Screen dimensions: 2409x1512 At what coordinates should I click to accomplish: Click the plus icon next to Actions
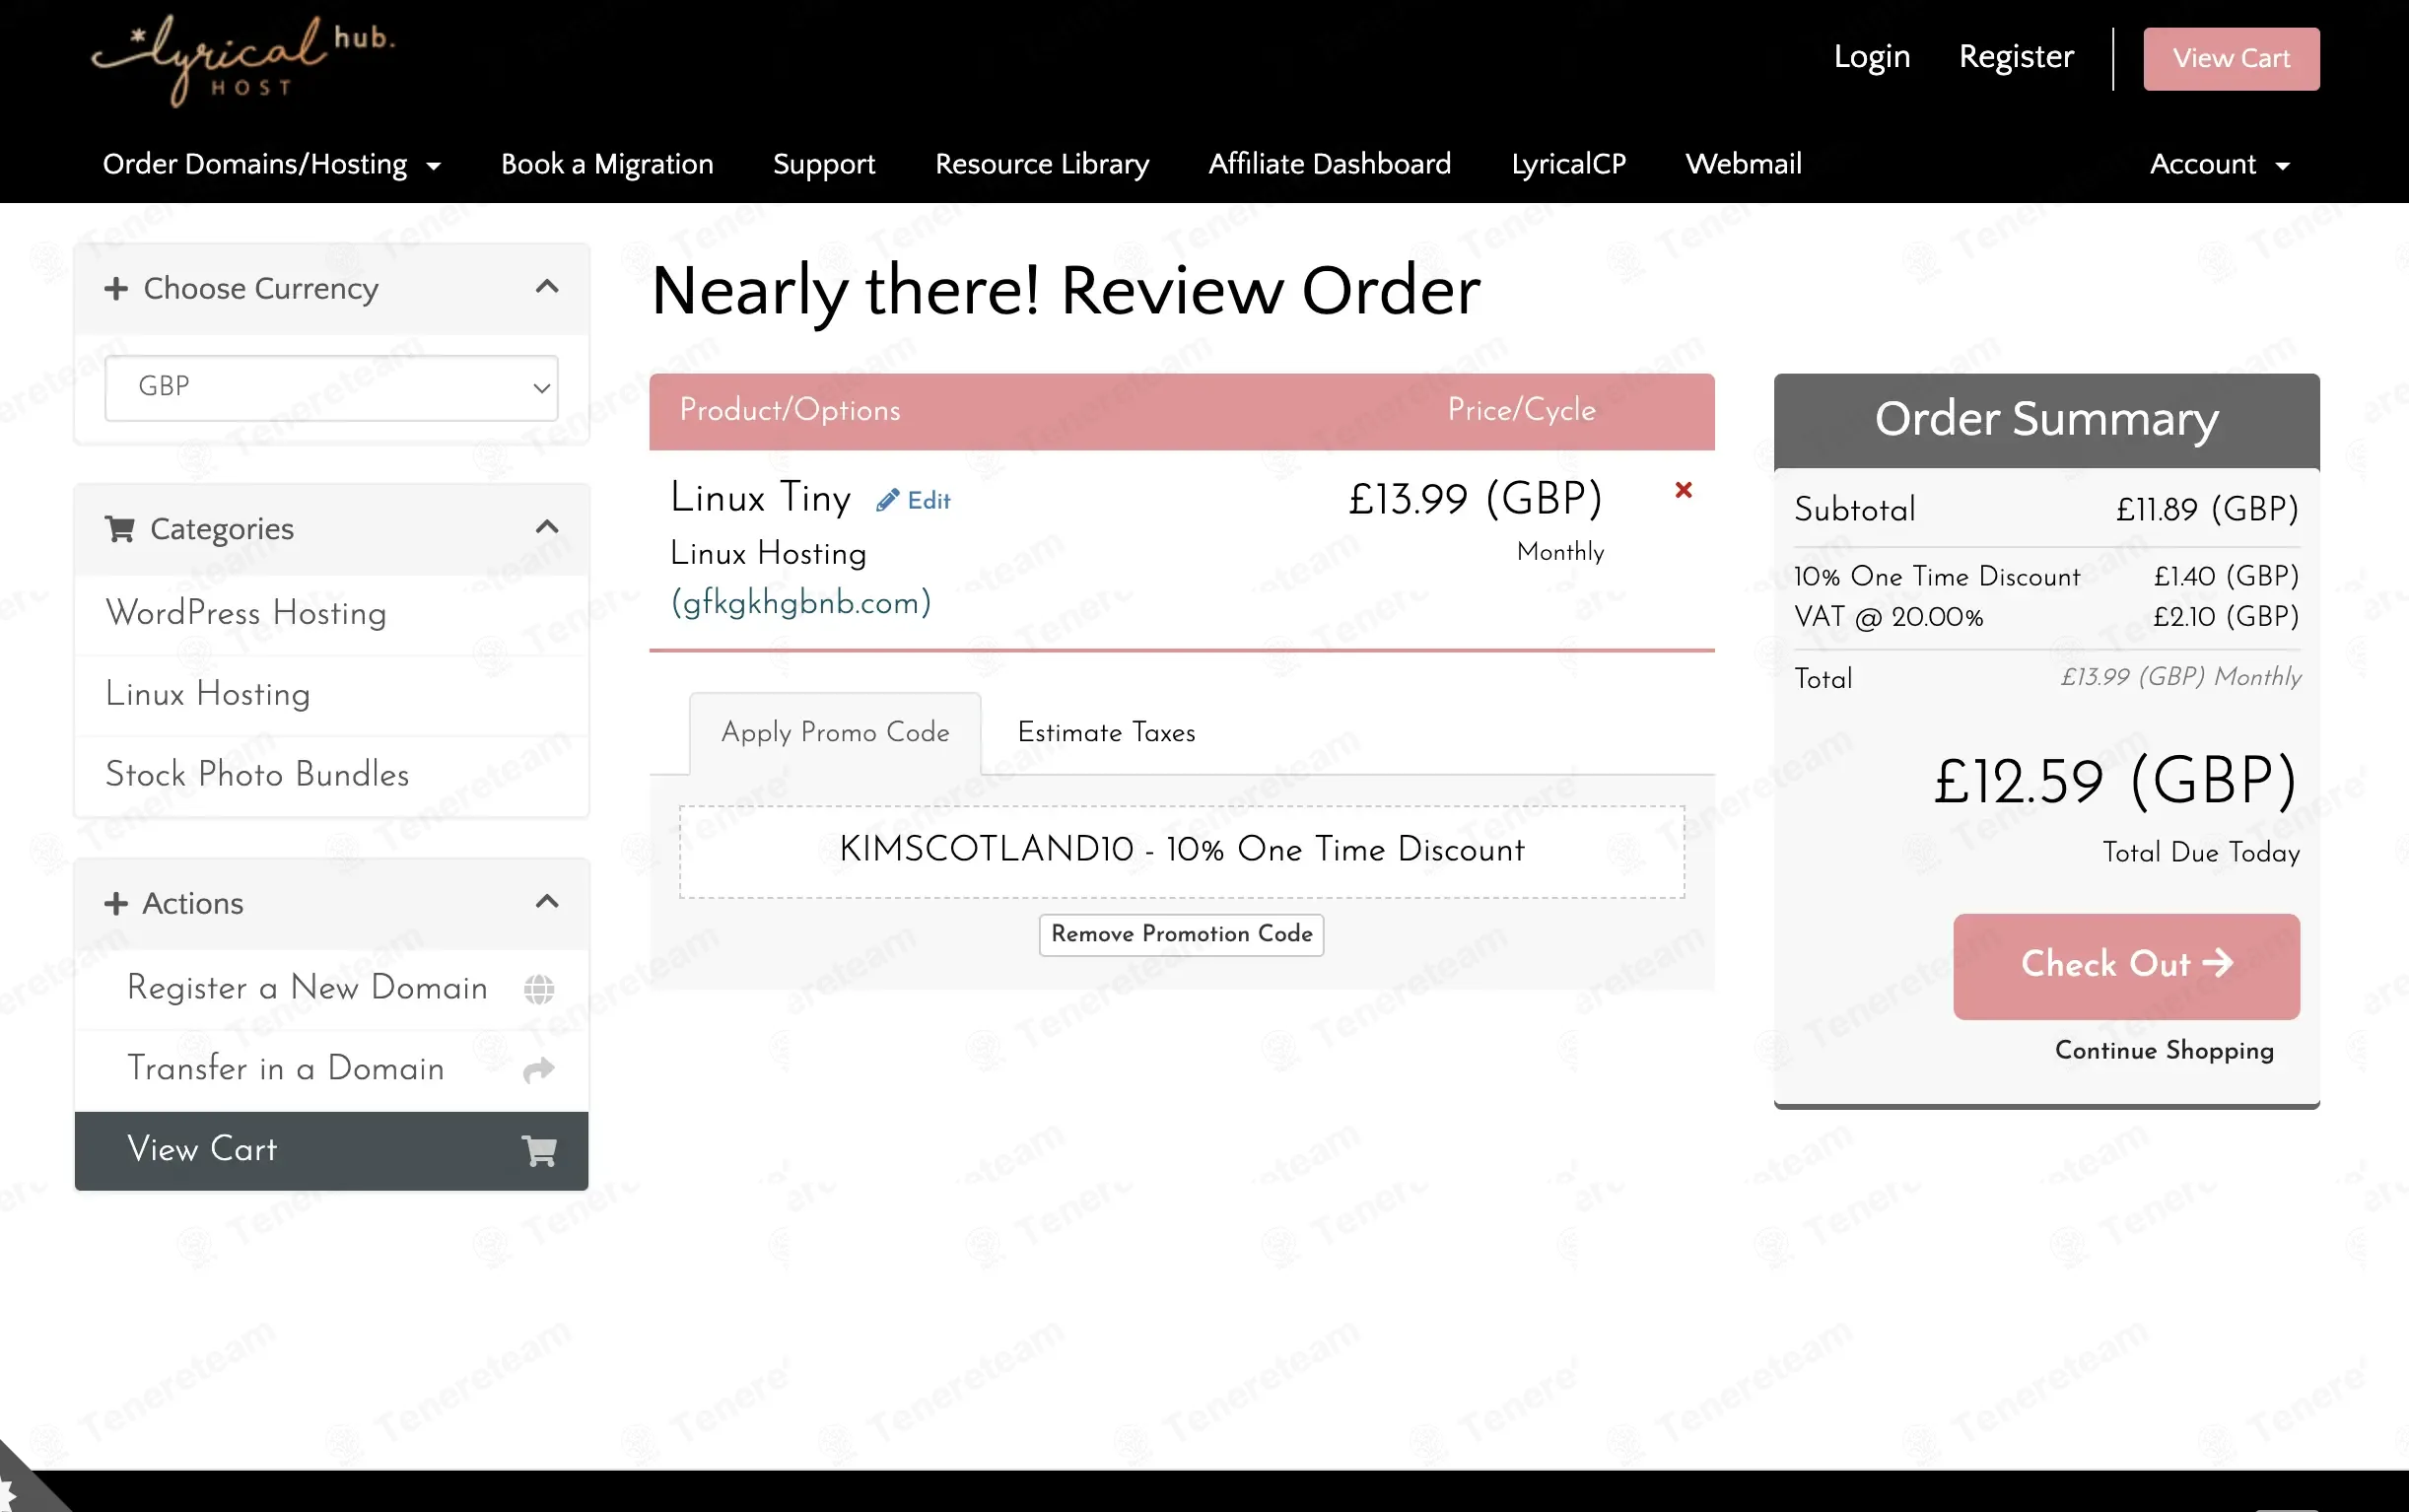coord(116,903)
